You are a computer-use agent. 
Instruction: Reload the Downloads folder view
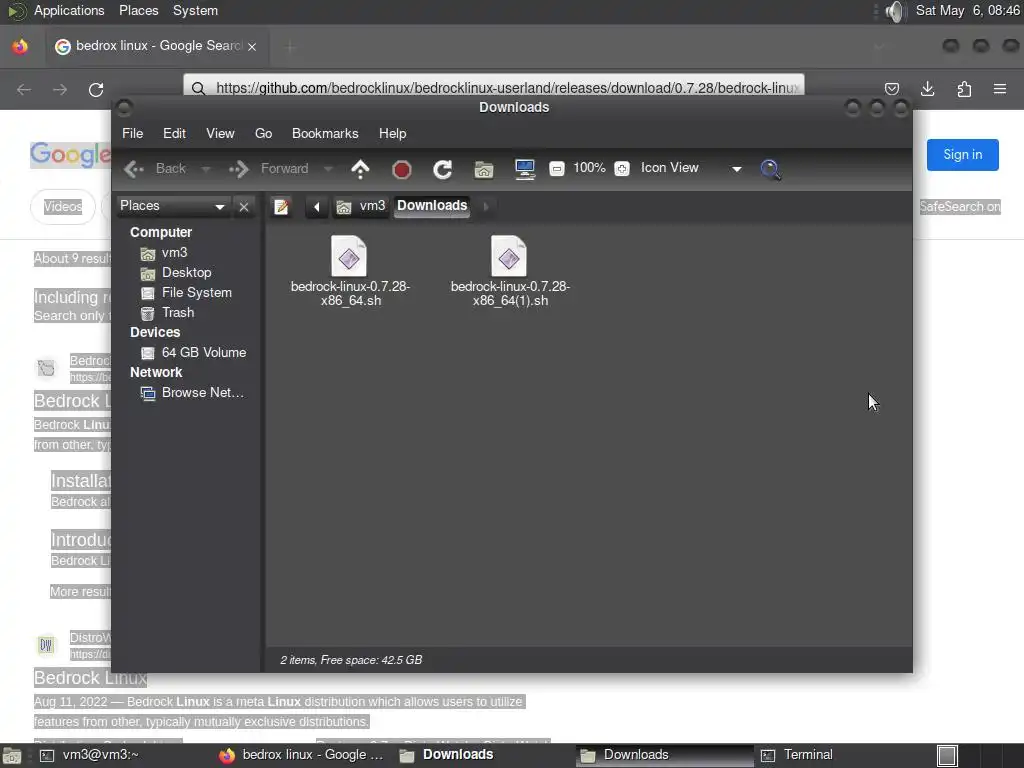443,170
